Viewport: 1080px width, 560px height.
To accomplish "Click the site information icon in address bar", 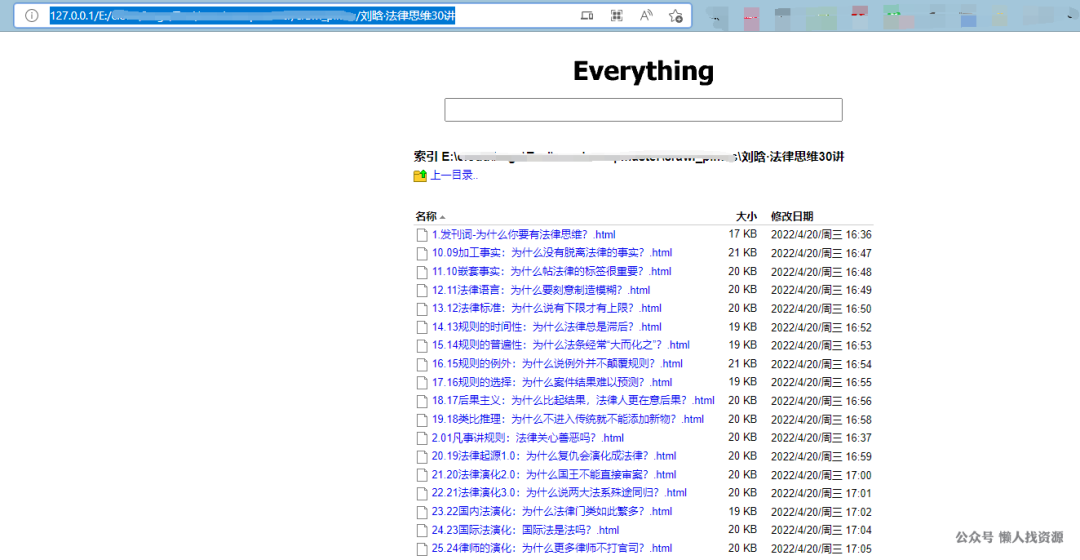I will point(32,15).
